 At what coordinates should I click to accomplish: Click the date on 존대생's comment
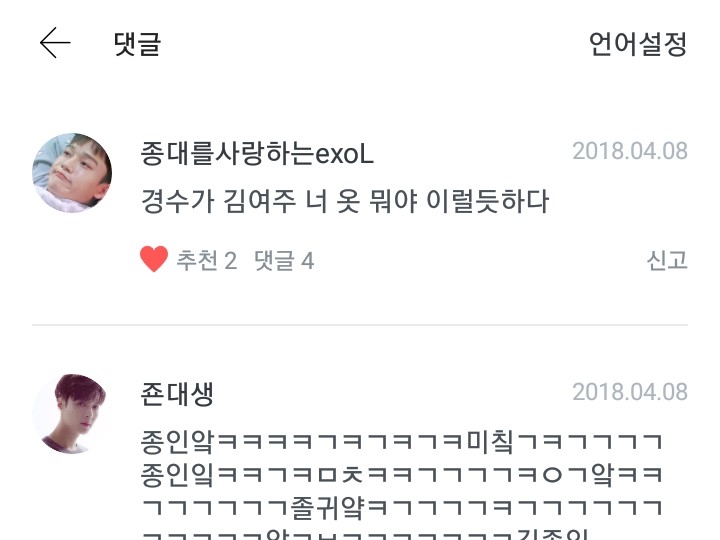point(630,392)
